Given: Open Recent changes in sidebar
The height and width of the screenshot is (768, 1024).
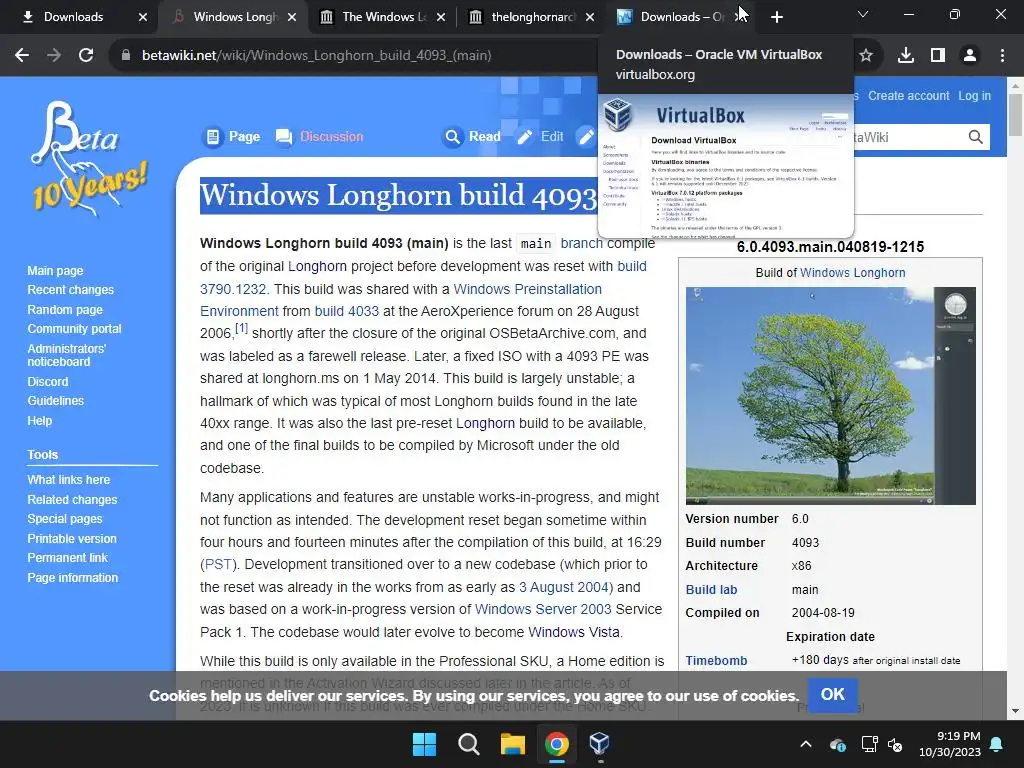Looking at the screenshot, I should coord(71,289).
